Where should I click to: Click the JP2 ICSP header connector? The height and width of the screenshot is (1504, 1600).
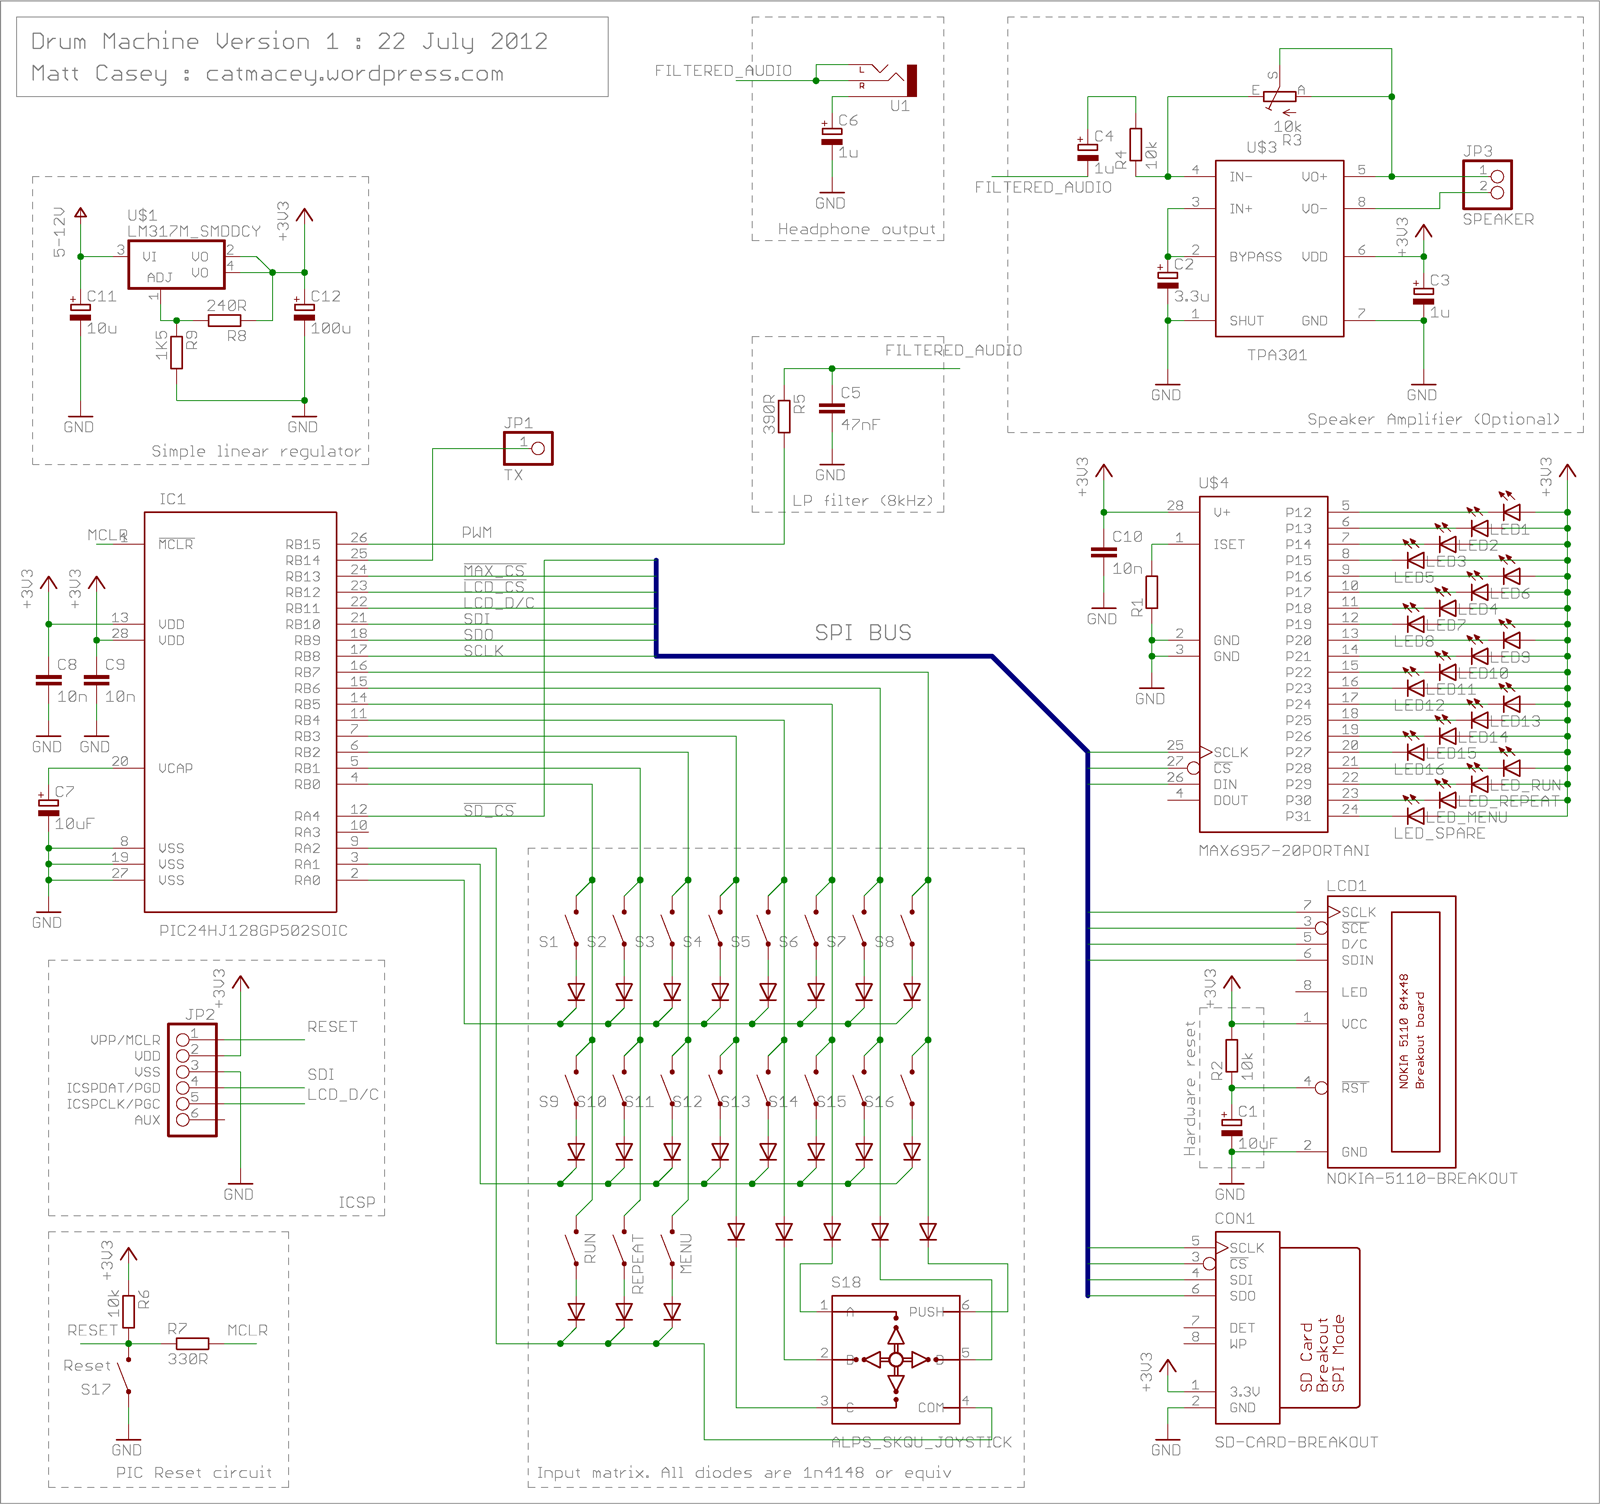pyautogui.click(x=192, y=1080)
